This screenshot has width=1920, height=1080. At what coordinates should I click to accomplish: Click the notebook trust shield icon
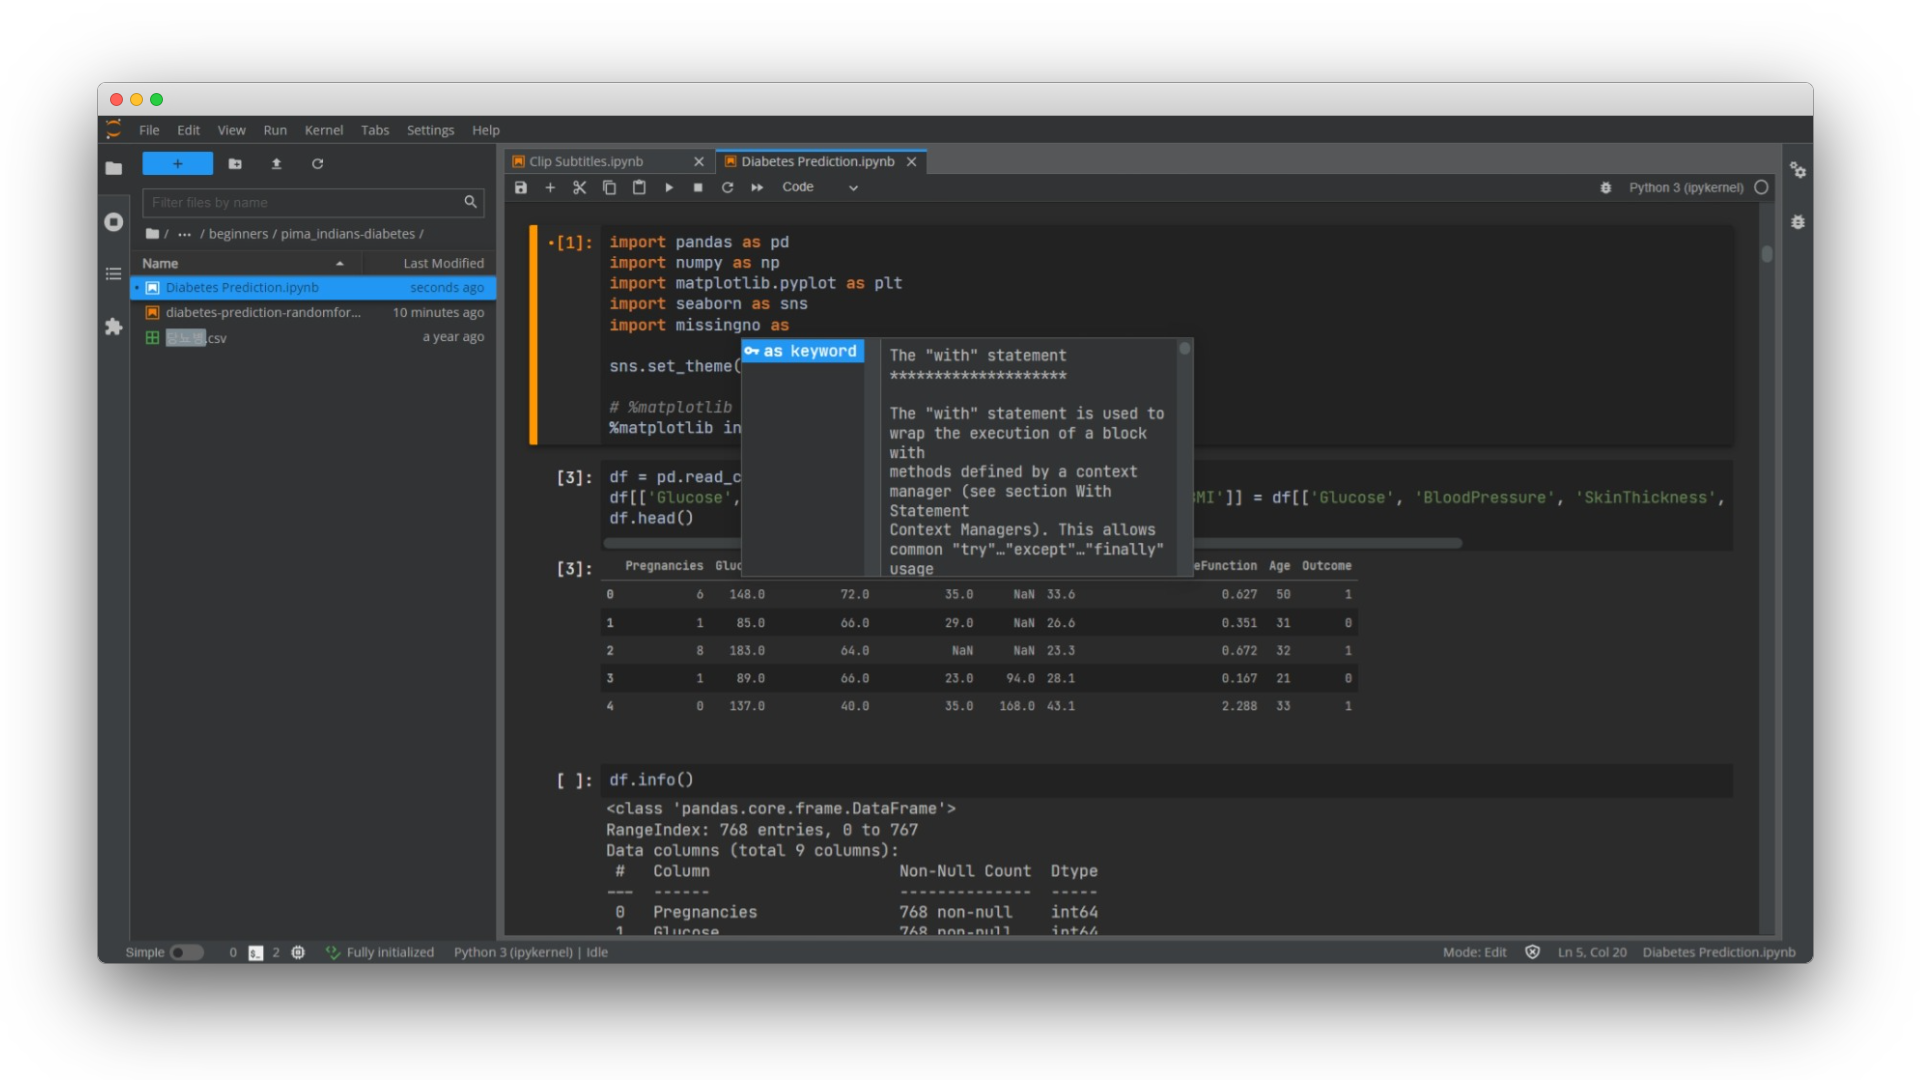[1532, 953]
